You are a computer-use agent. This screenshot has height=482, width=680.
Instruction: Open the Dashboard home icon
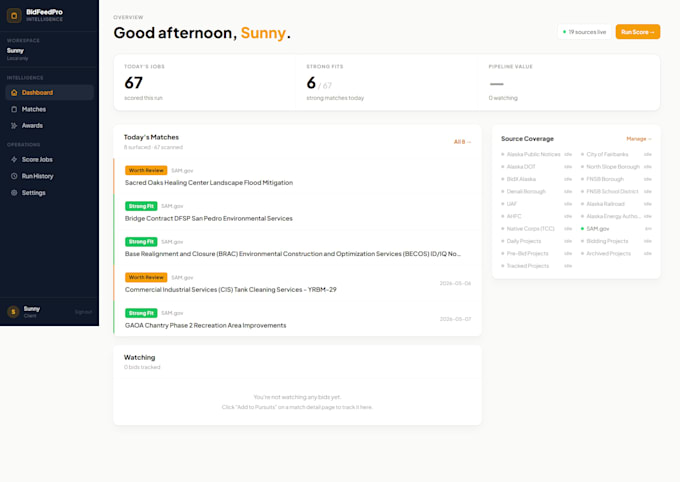pos(14,92)
